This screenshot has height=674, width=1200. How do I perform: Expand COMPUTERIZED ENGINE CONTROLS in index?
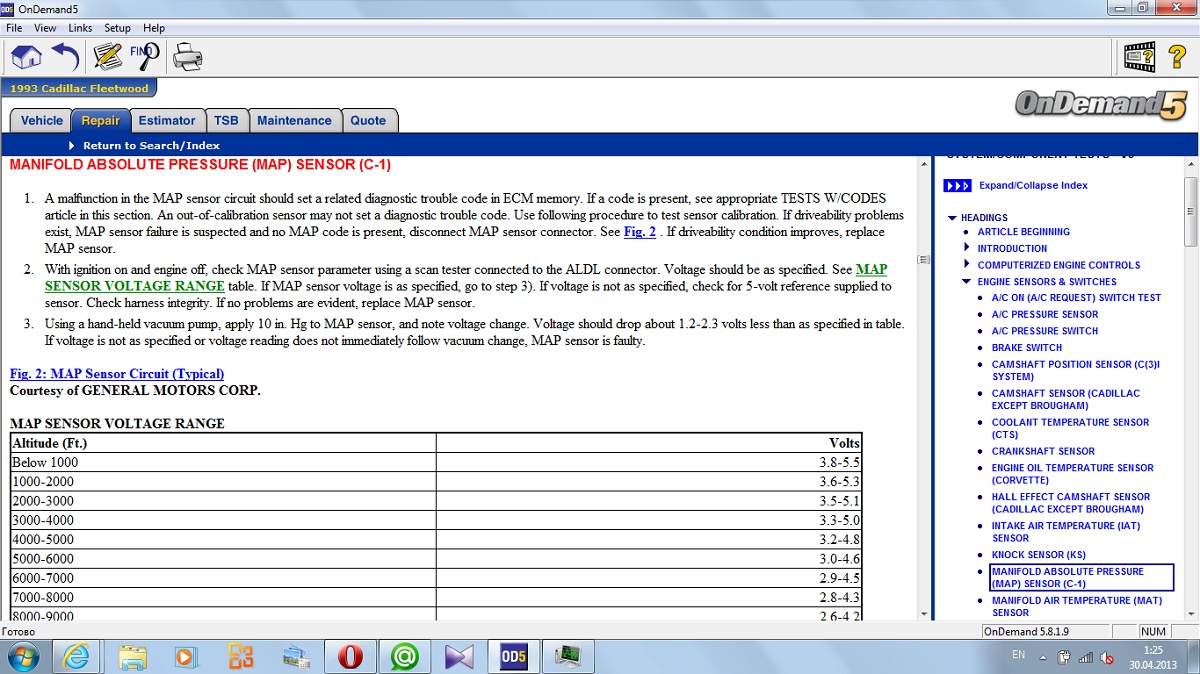pyautogui.click(x=967, y=265)
